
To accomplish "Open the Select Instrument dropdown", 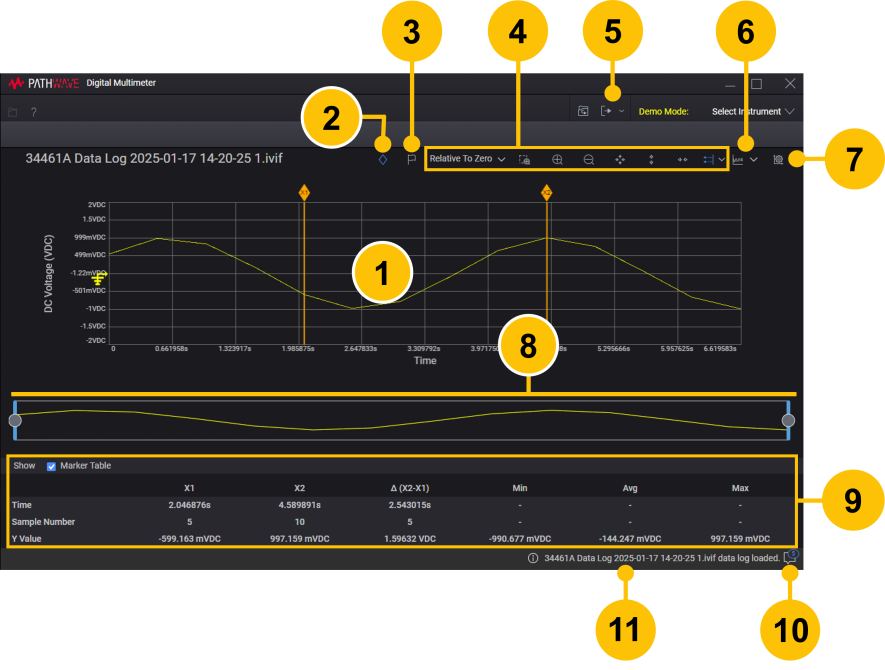I will 753,111.
